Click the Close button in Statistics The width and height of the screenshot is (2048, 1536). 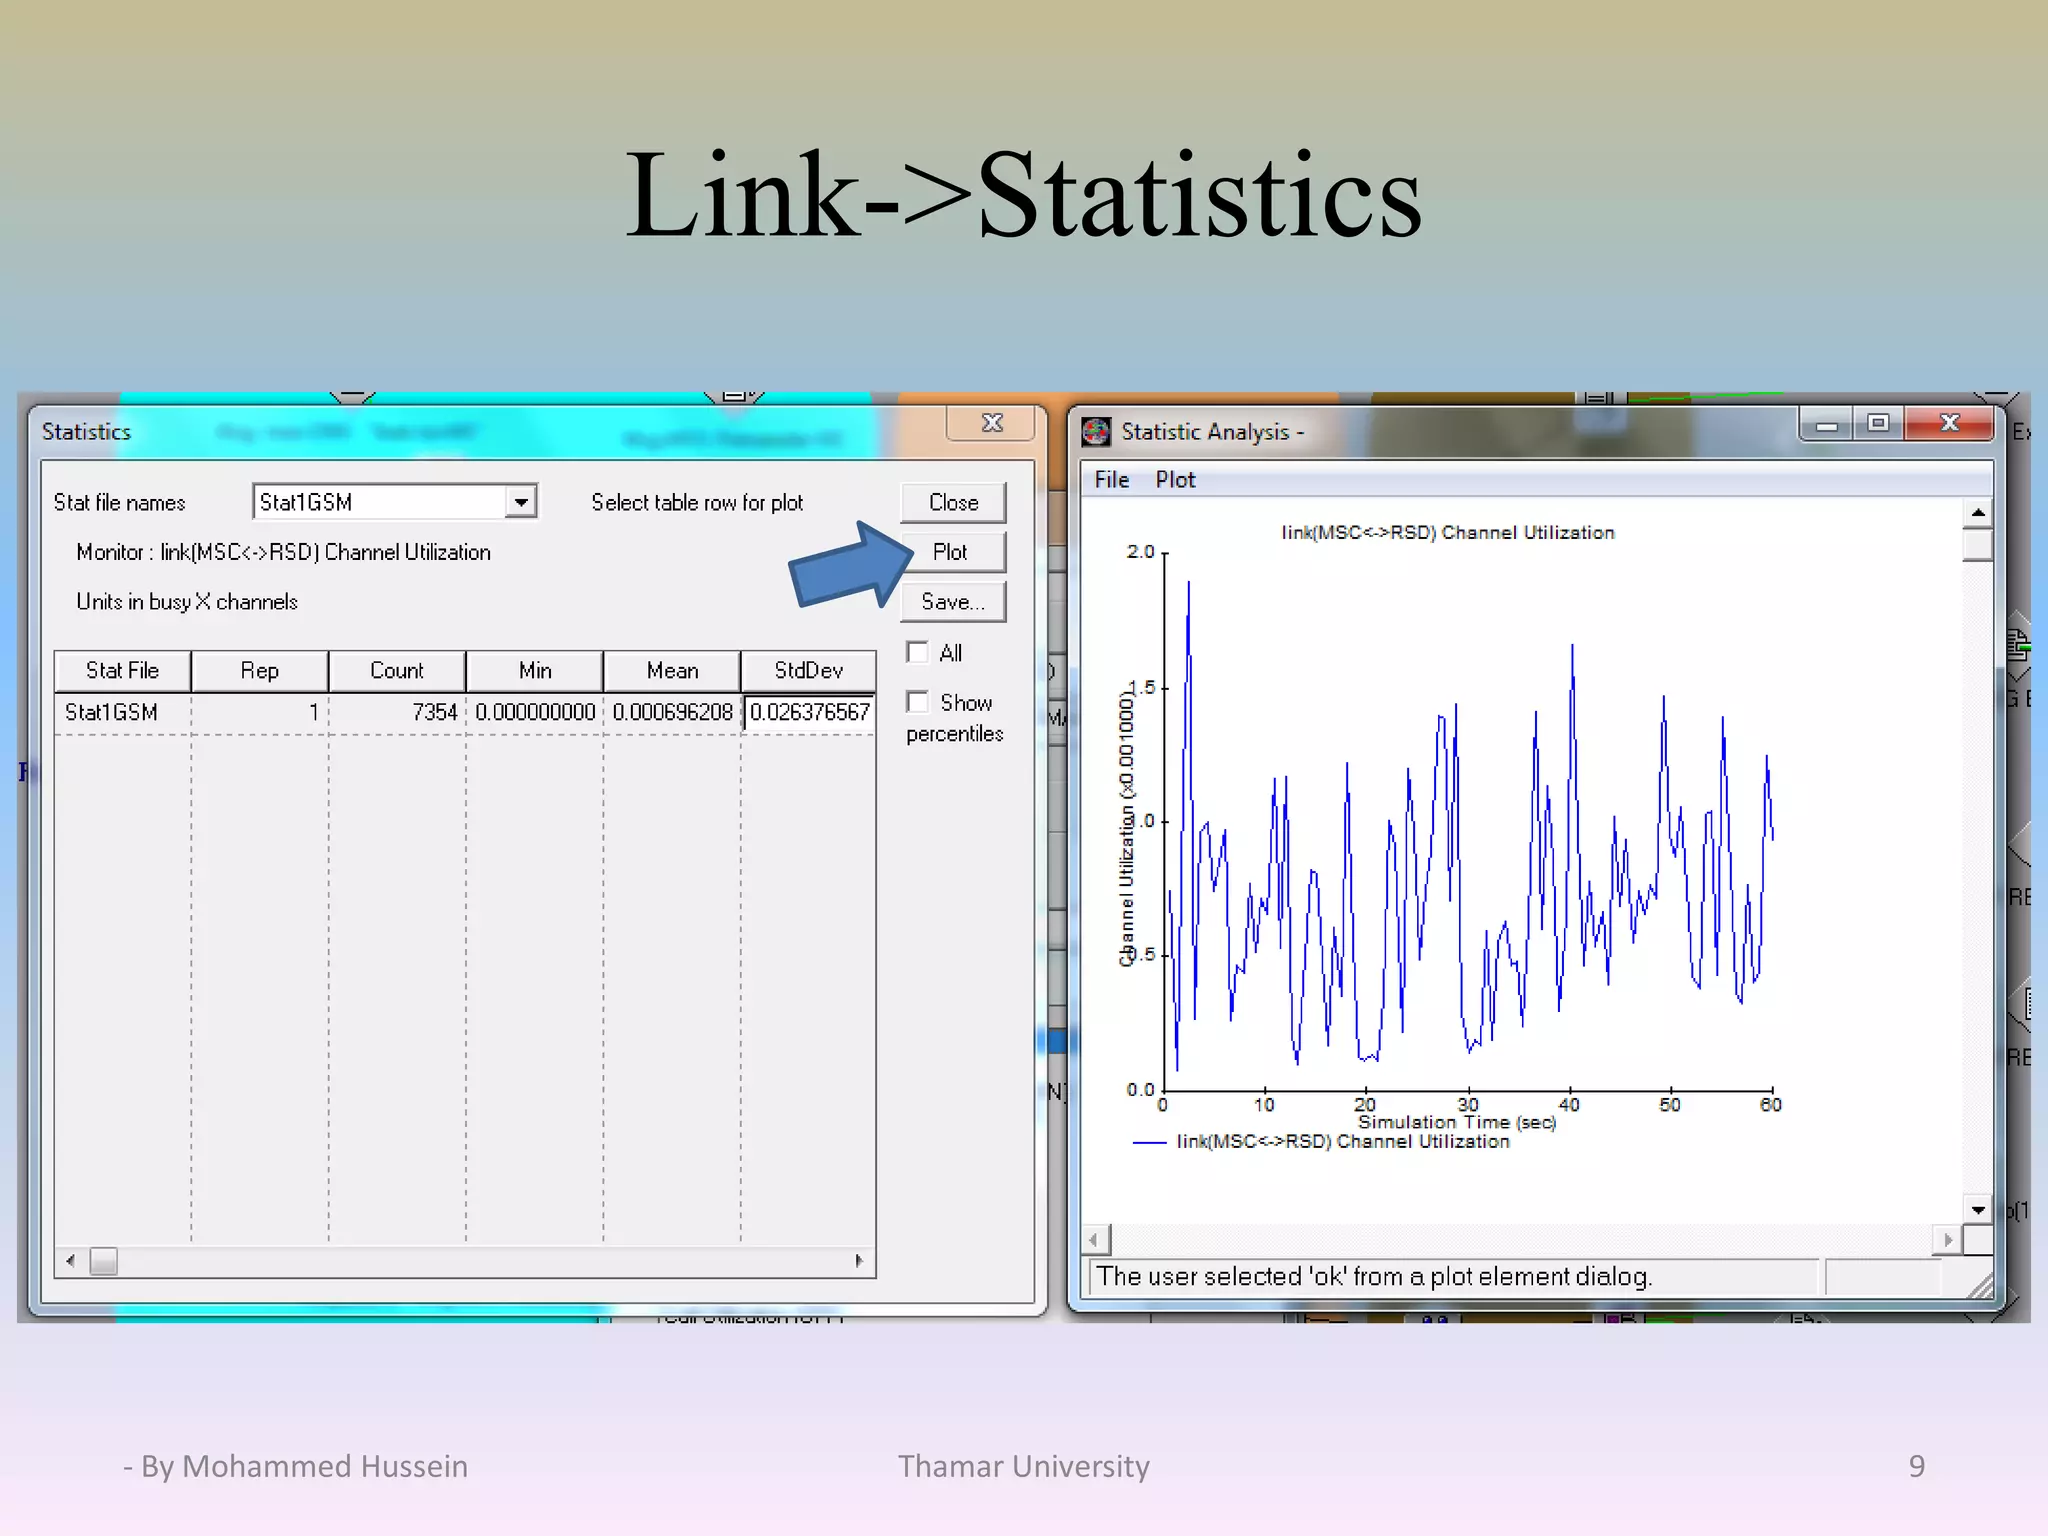point(952,502)
